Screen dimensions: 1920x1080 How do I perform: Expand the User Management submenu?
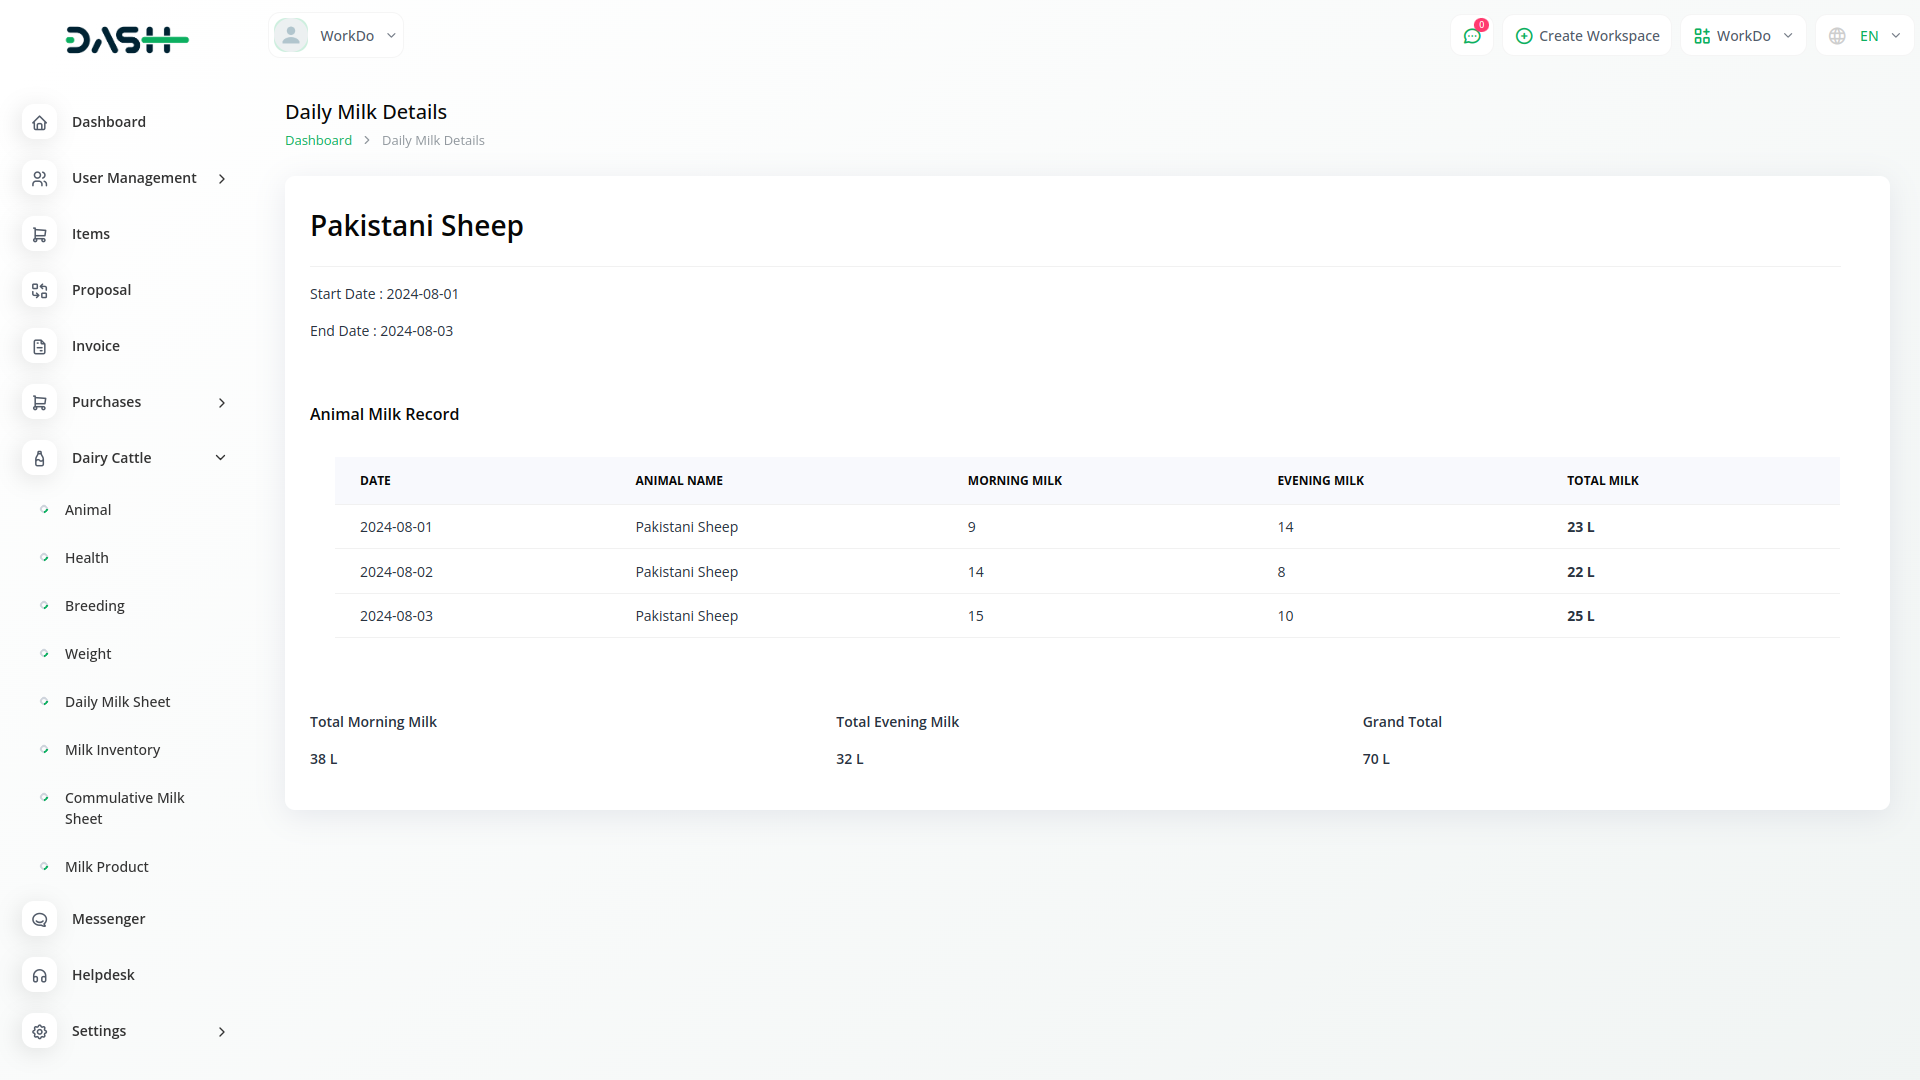[222, 179]
